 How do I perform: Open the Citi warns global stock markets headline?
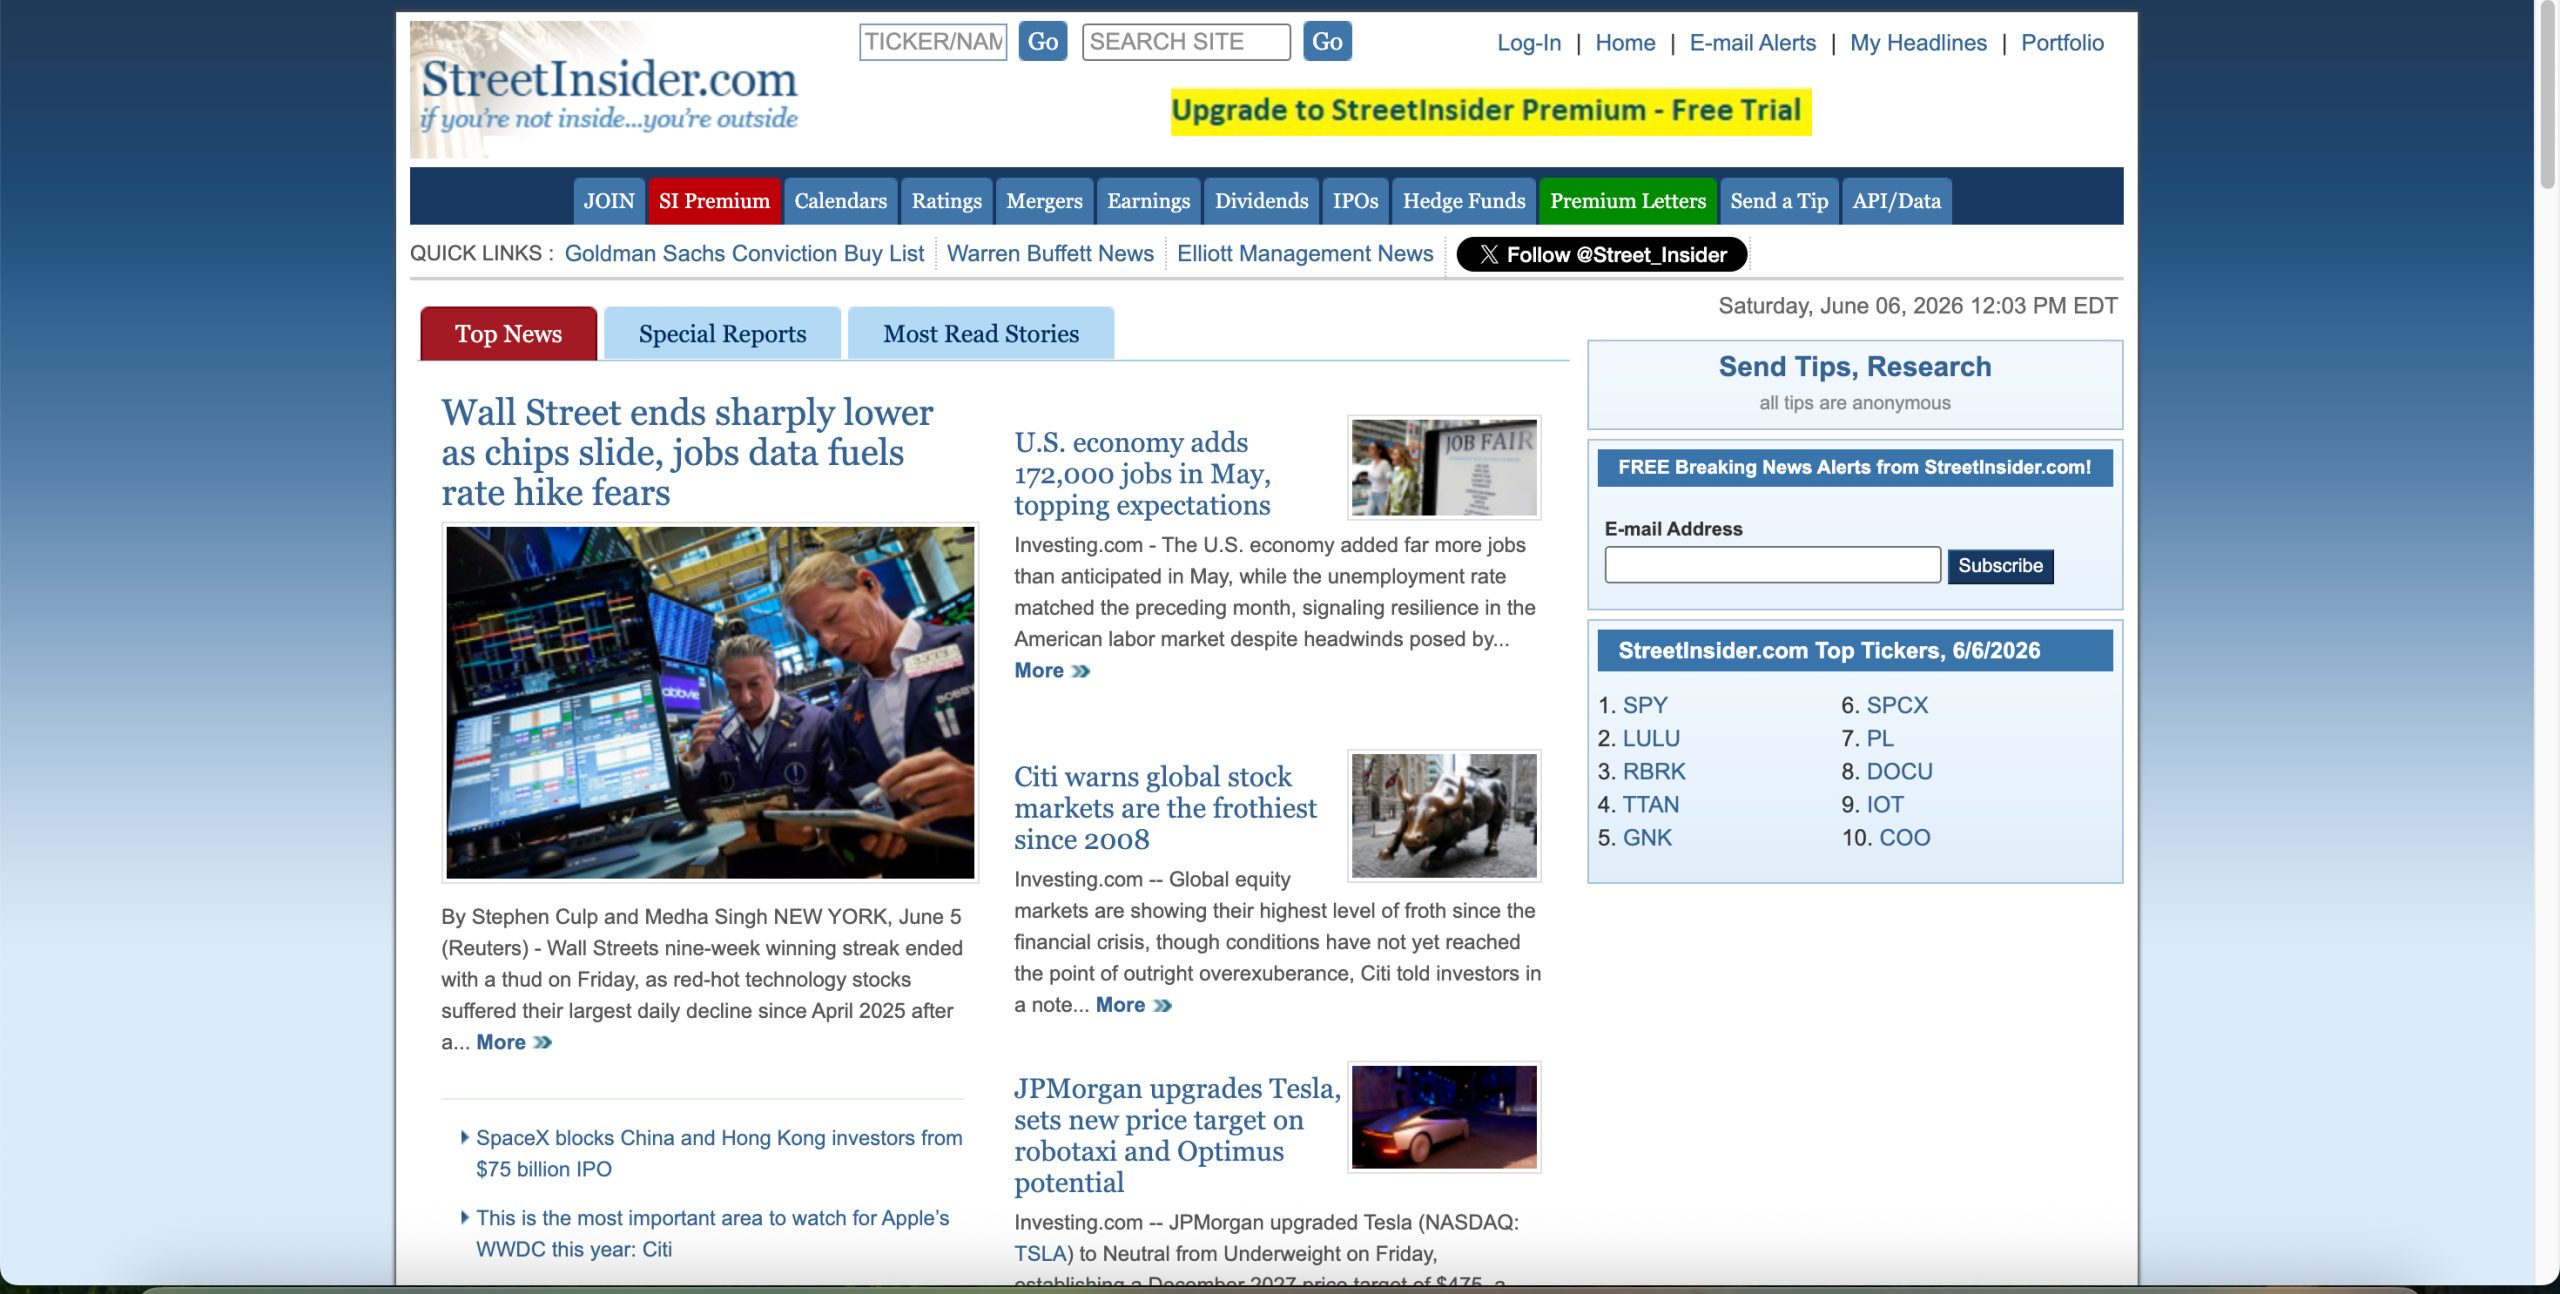[1165, 808]
